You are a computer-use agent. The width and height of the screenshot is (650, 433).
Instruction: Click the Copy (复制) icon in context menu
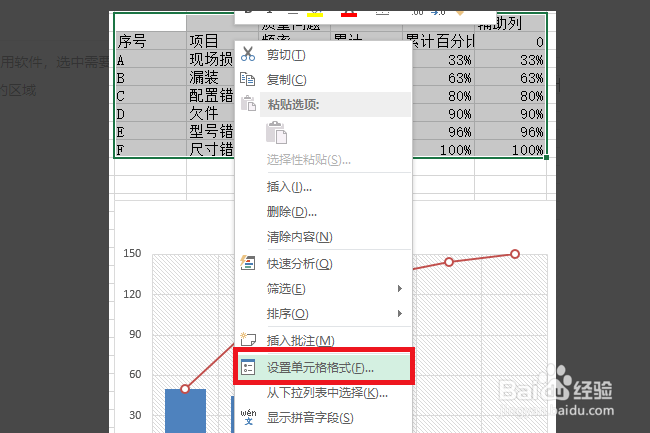(248, 79)
